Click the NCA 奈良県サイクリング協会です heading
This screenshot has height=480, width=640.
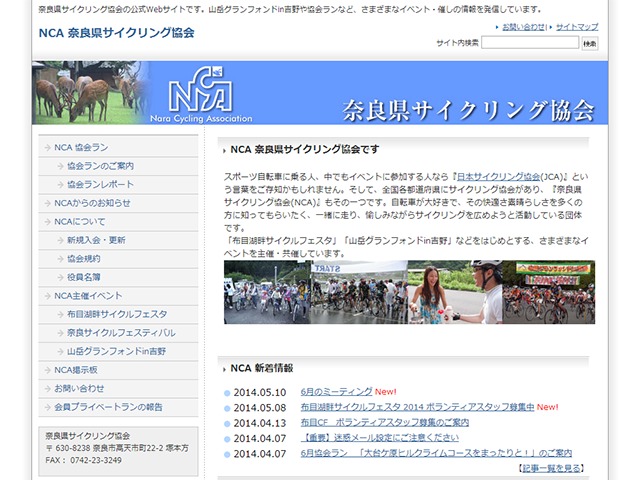pyautogui.click(x=304, y=149)
